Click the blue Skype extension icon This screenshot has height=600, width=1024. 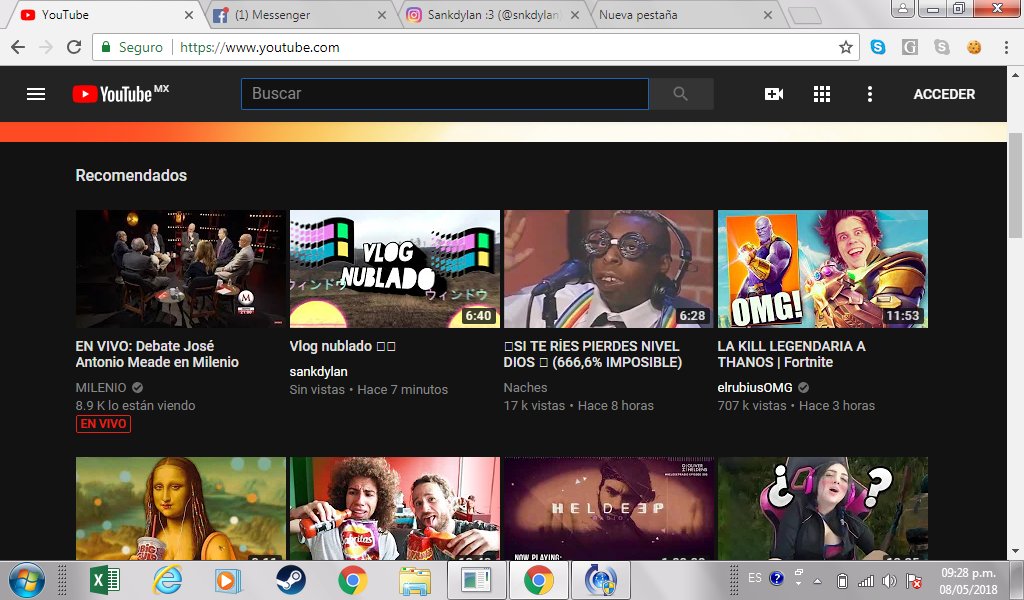point(878,47)
